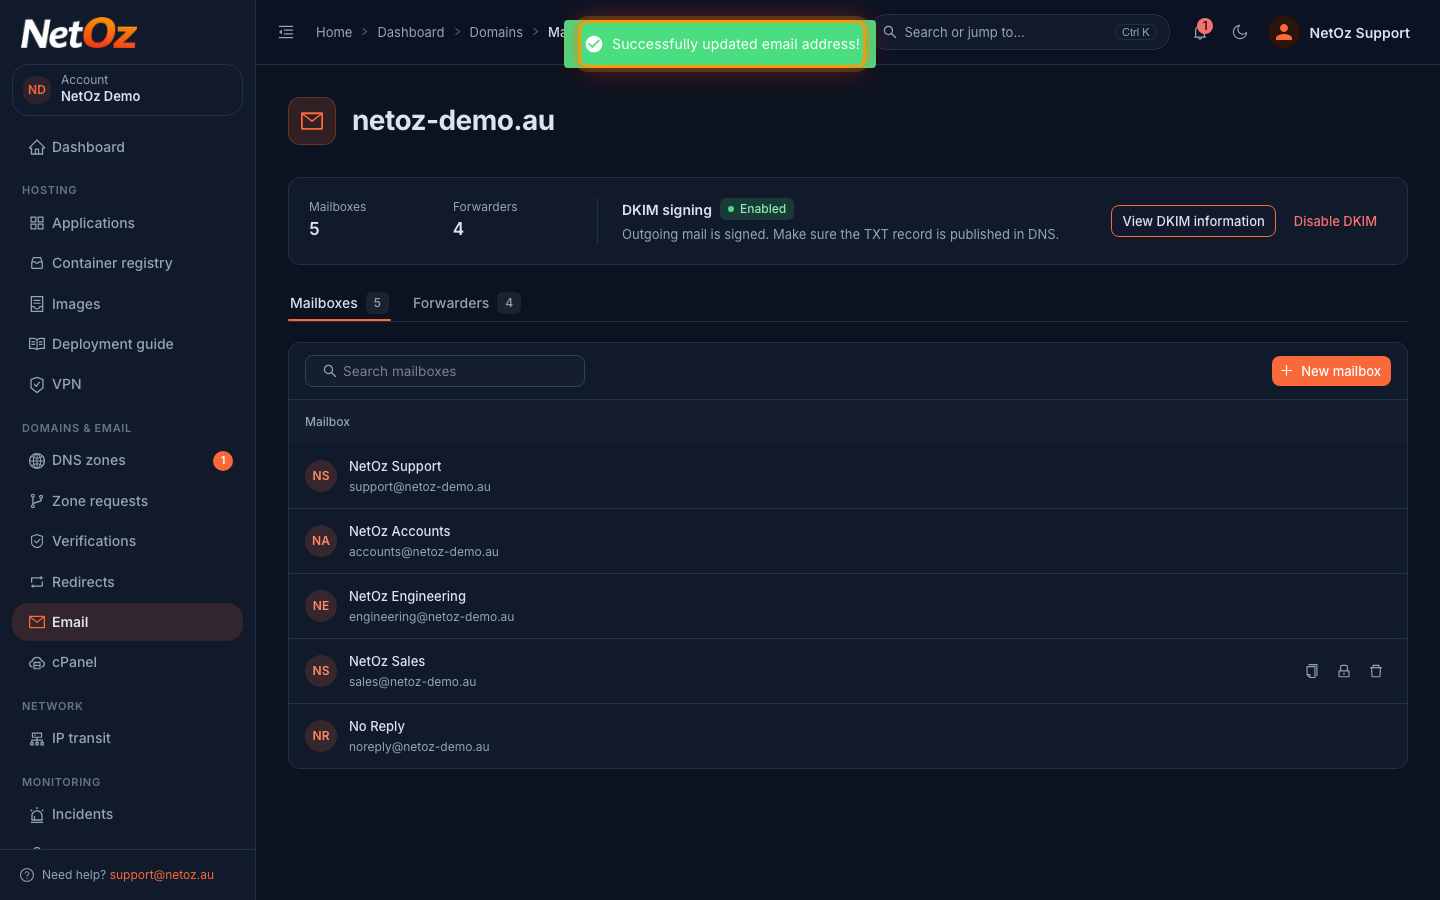Open Verifications page
Screen dimensions: 1440x900
tap(127, 541)
